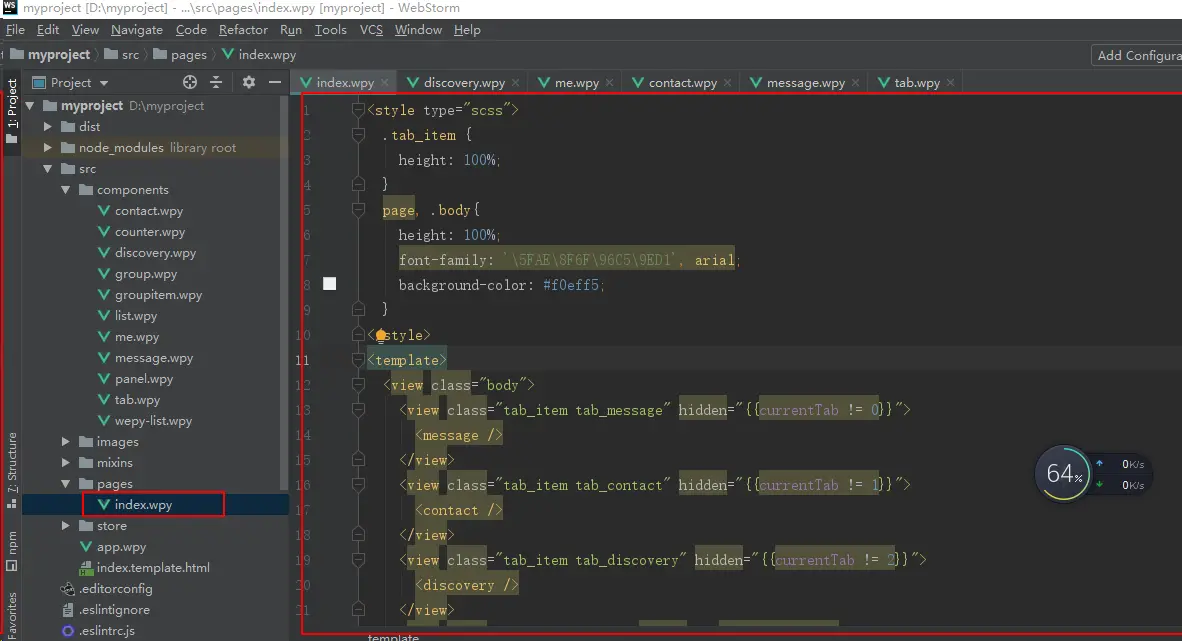Click the collapse all icon in Project panel
The height and width of the screenshot is (641, 1182).
[216, 82]
